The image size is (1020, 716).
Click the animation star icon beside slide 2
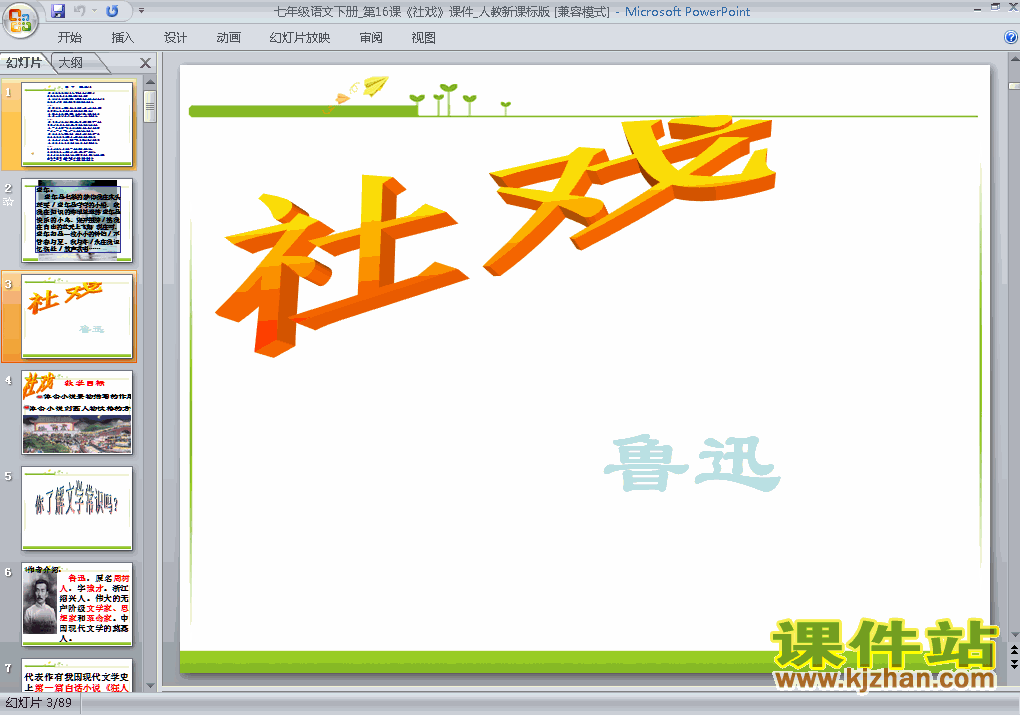coord(8,202)
